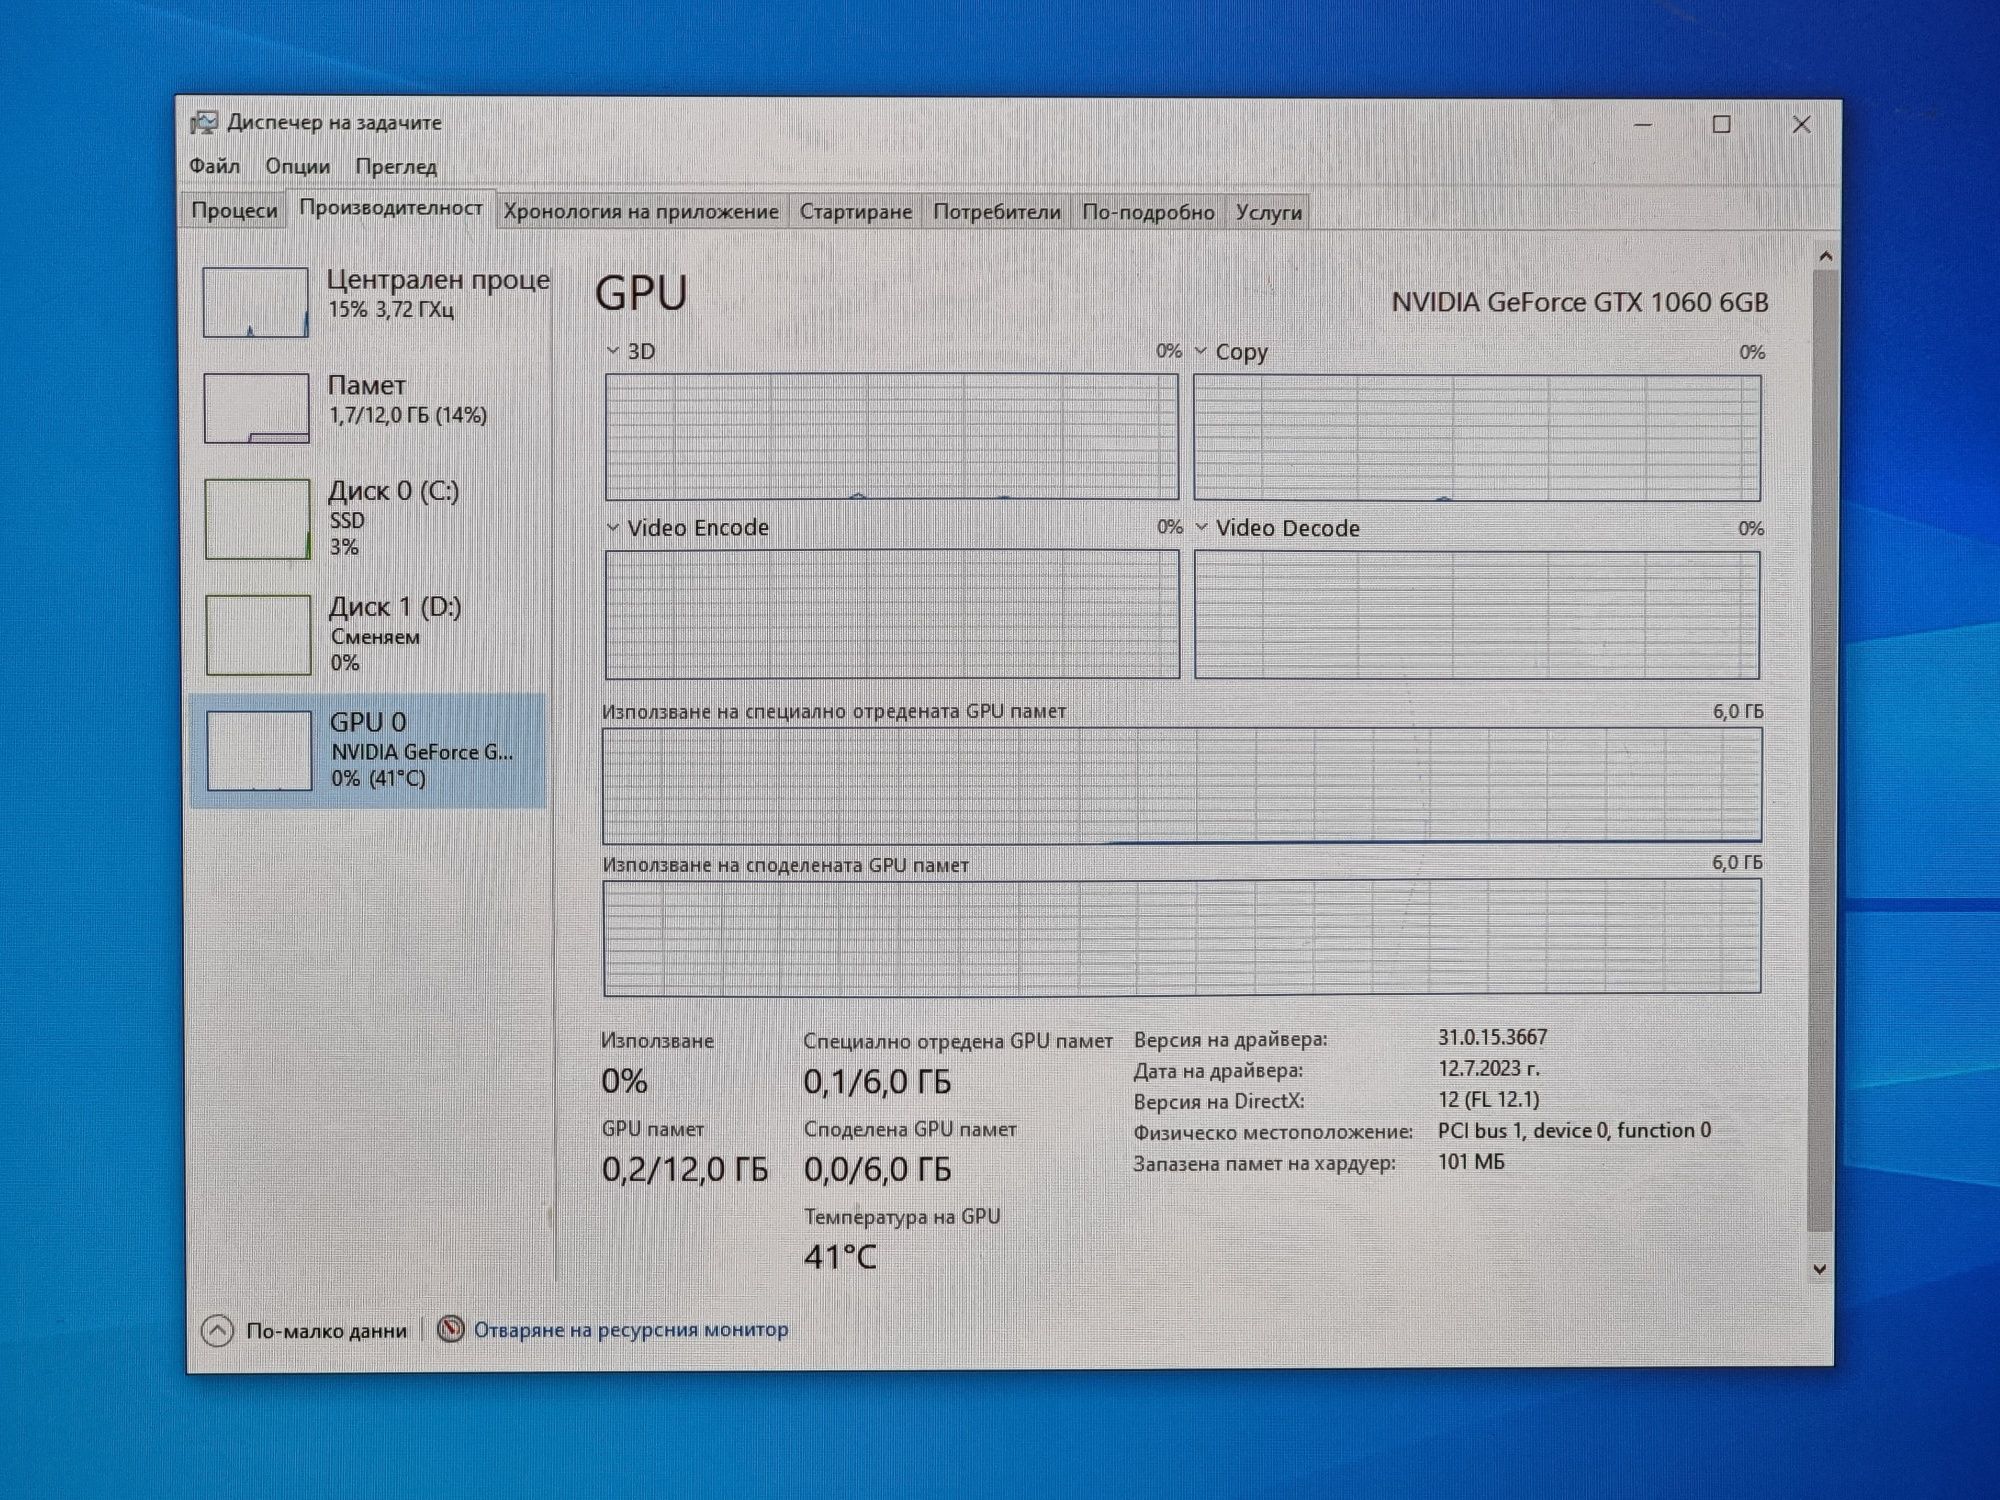
Task: Switch to the Стартиране tab
Action: [856, 212]
